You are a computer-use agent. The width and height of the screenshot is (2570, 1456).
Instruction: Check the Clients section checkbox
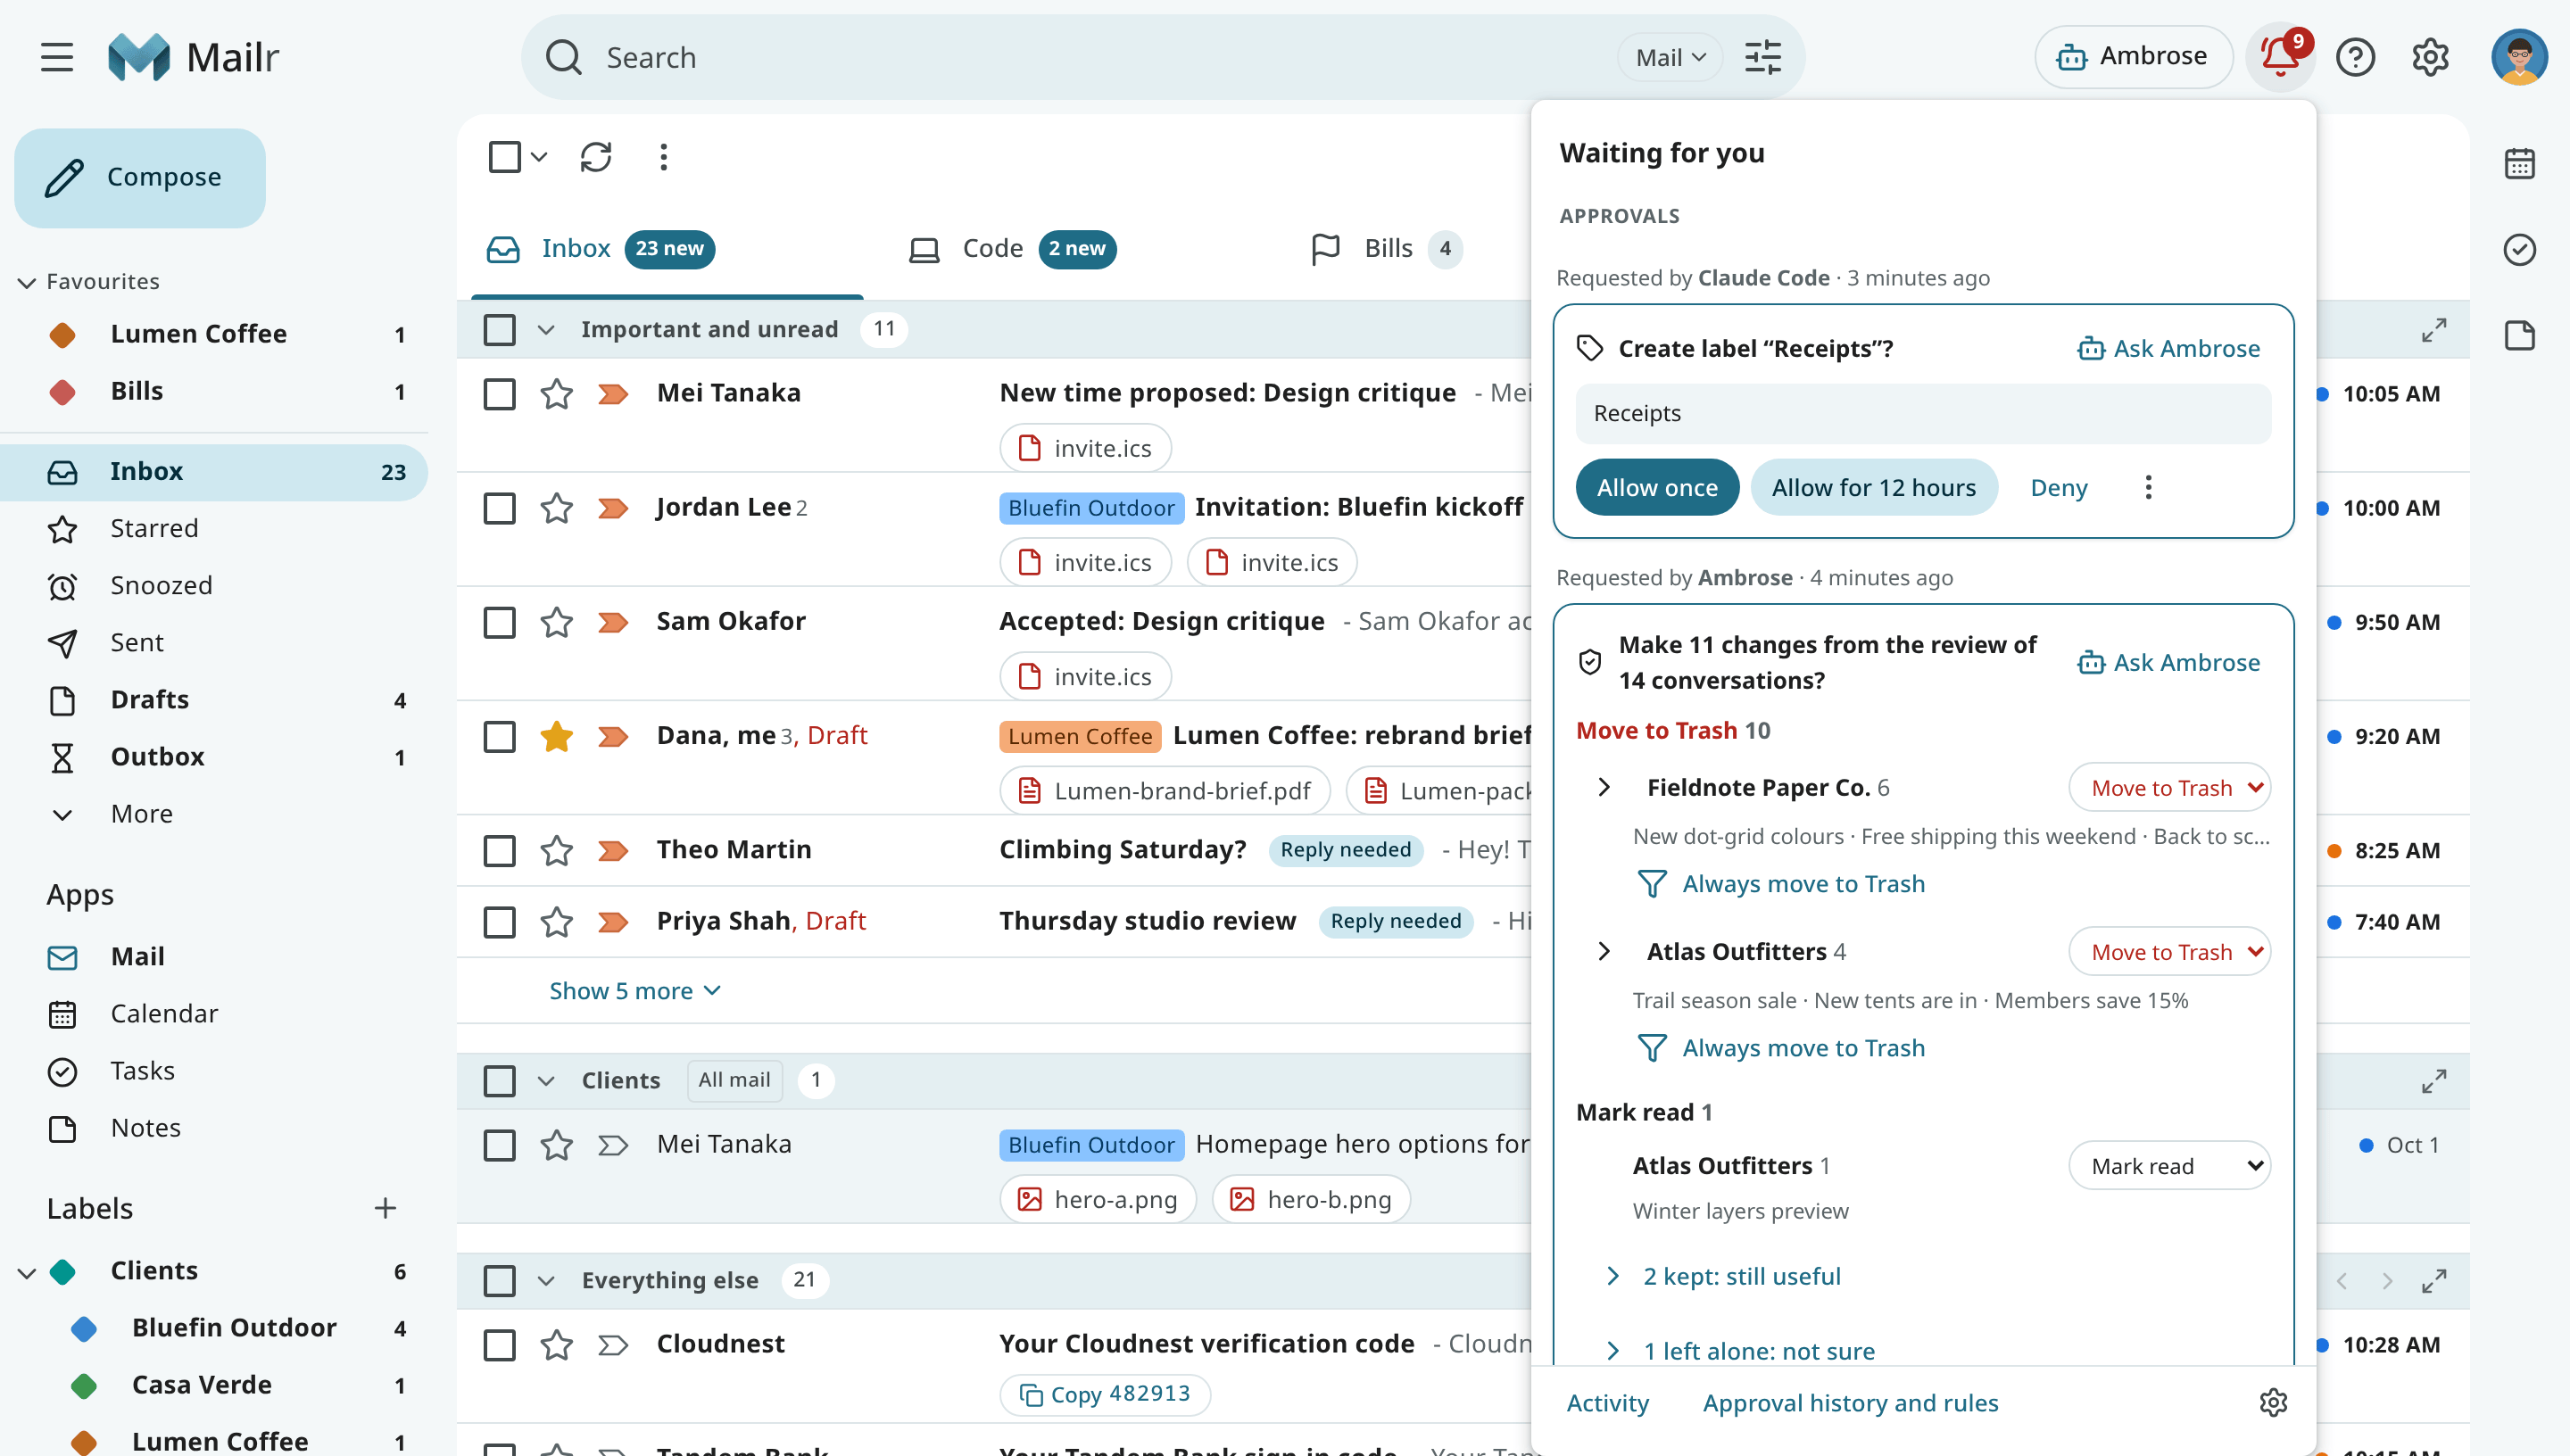click(500, 1080)
